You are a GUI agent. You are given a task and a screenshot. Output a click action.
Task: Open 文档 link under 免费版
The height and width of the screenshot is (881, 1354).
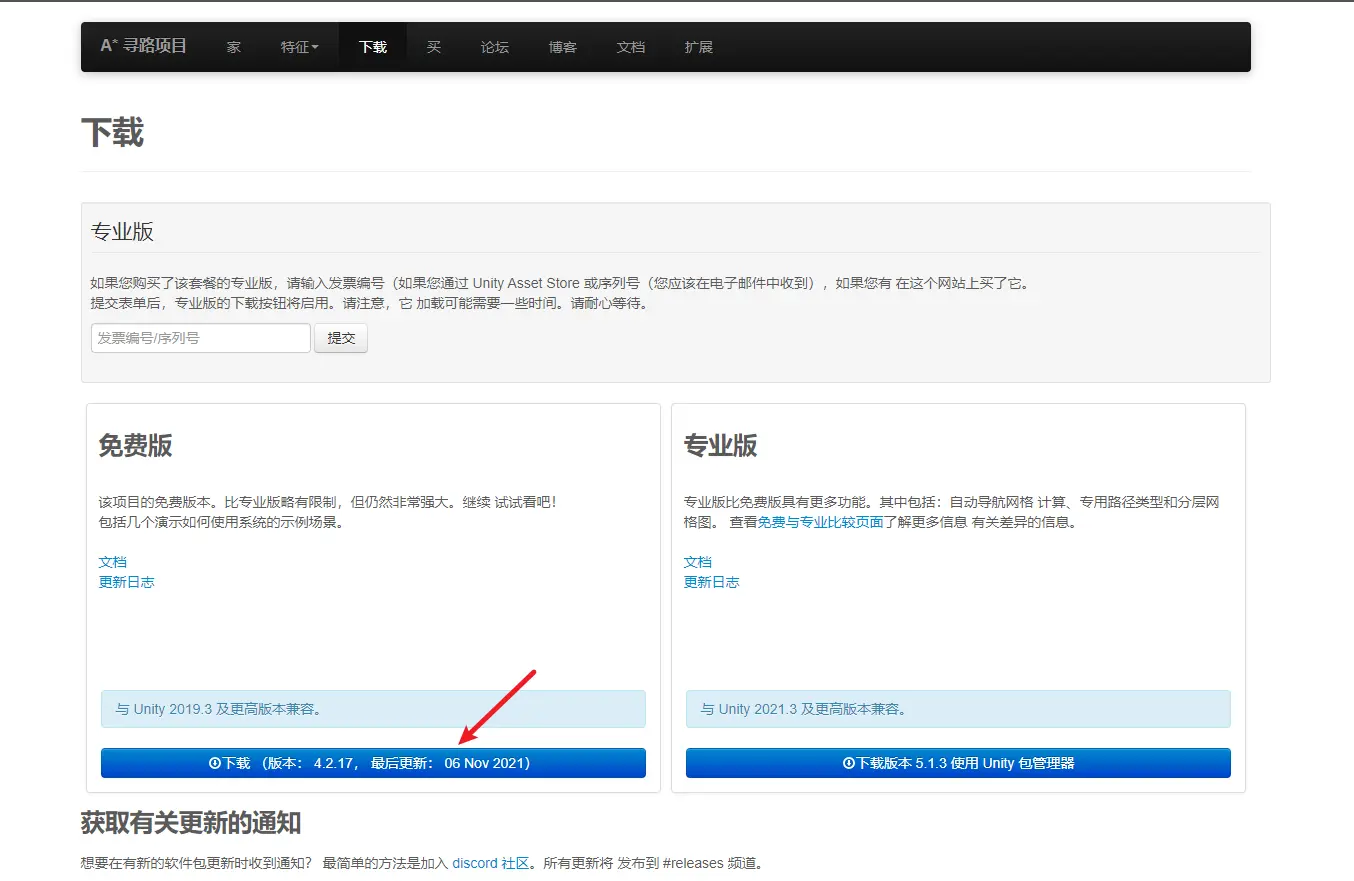pos(113,562)
